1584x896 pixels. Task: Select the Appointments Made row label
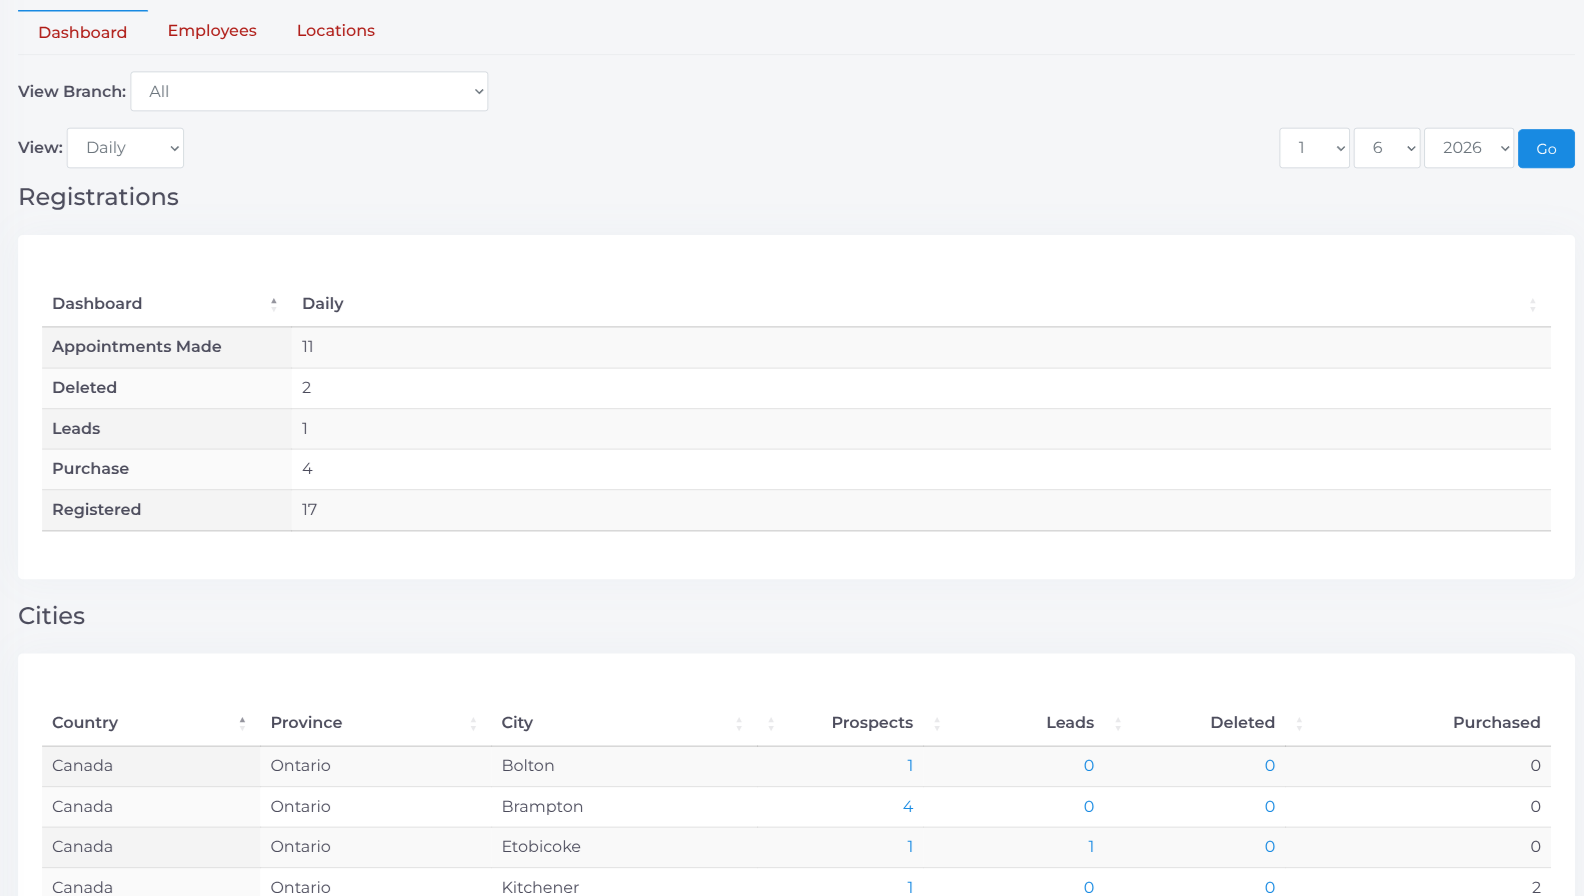point(137,347)
